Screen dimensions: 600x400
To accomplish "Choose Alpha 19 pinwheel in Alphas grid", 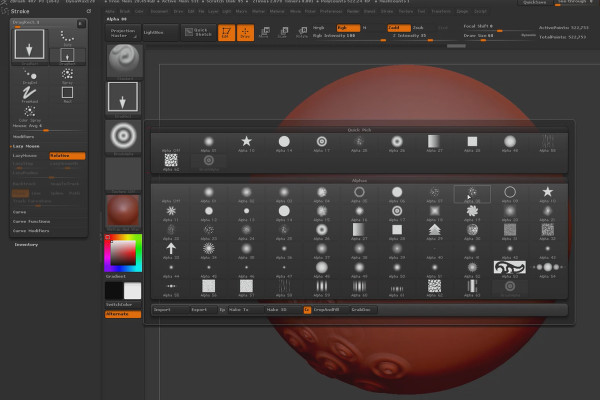I will [x=472, y=213].
